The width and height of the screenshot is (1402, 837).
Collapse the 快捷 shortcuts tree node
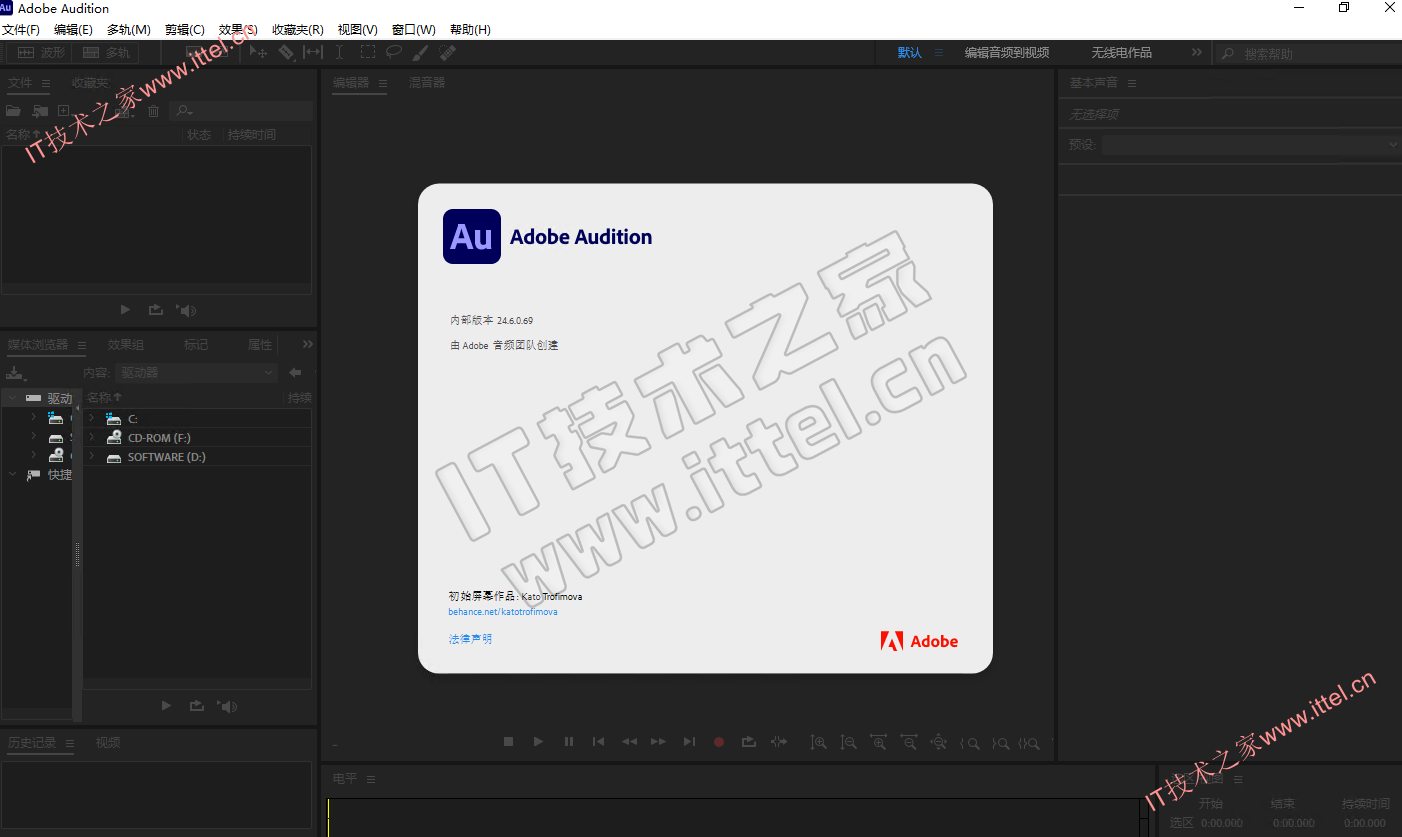pyautogui.click(x=12, y=474)
